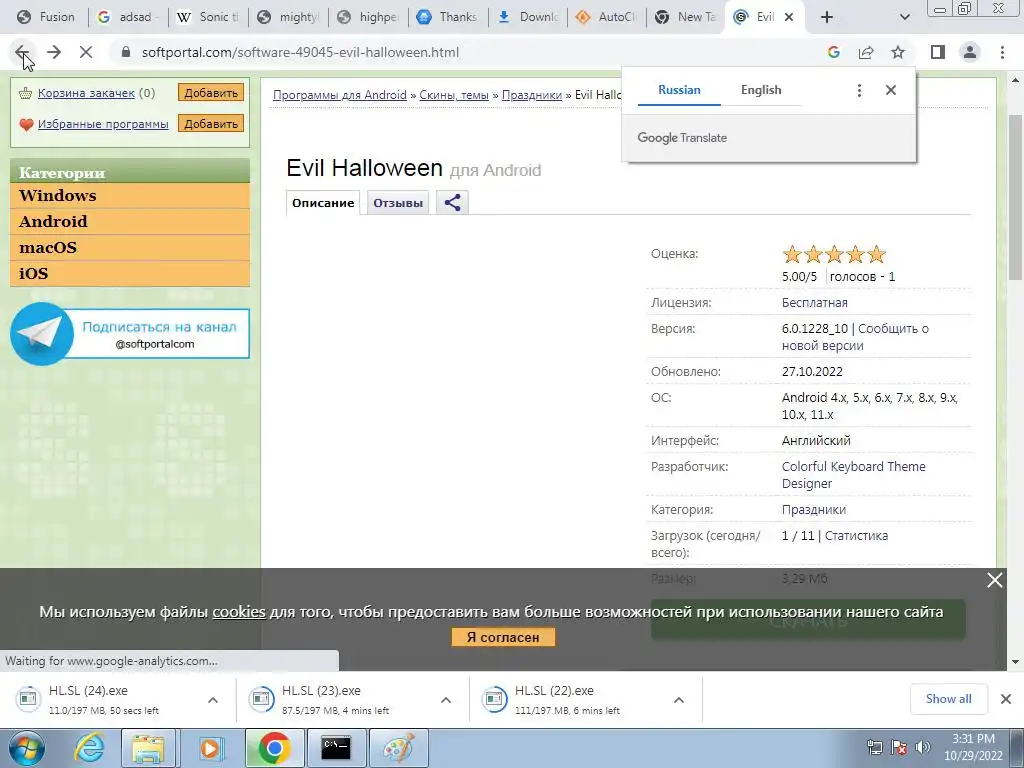Accept cookies with Я согласен button
The height and width of the screenshot is (768, 1024).
coord(503,637)
